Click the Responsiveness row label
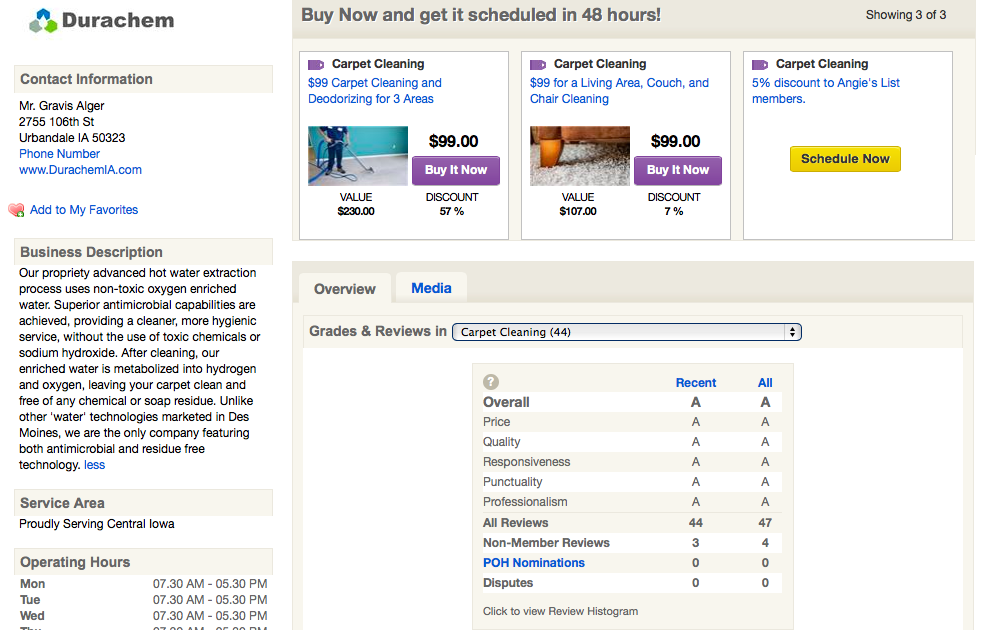Image resolution: width=989 pixels, height=630 pixels. (527, 462)
